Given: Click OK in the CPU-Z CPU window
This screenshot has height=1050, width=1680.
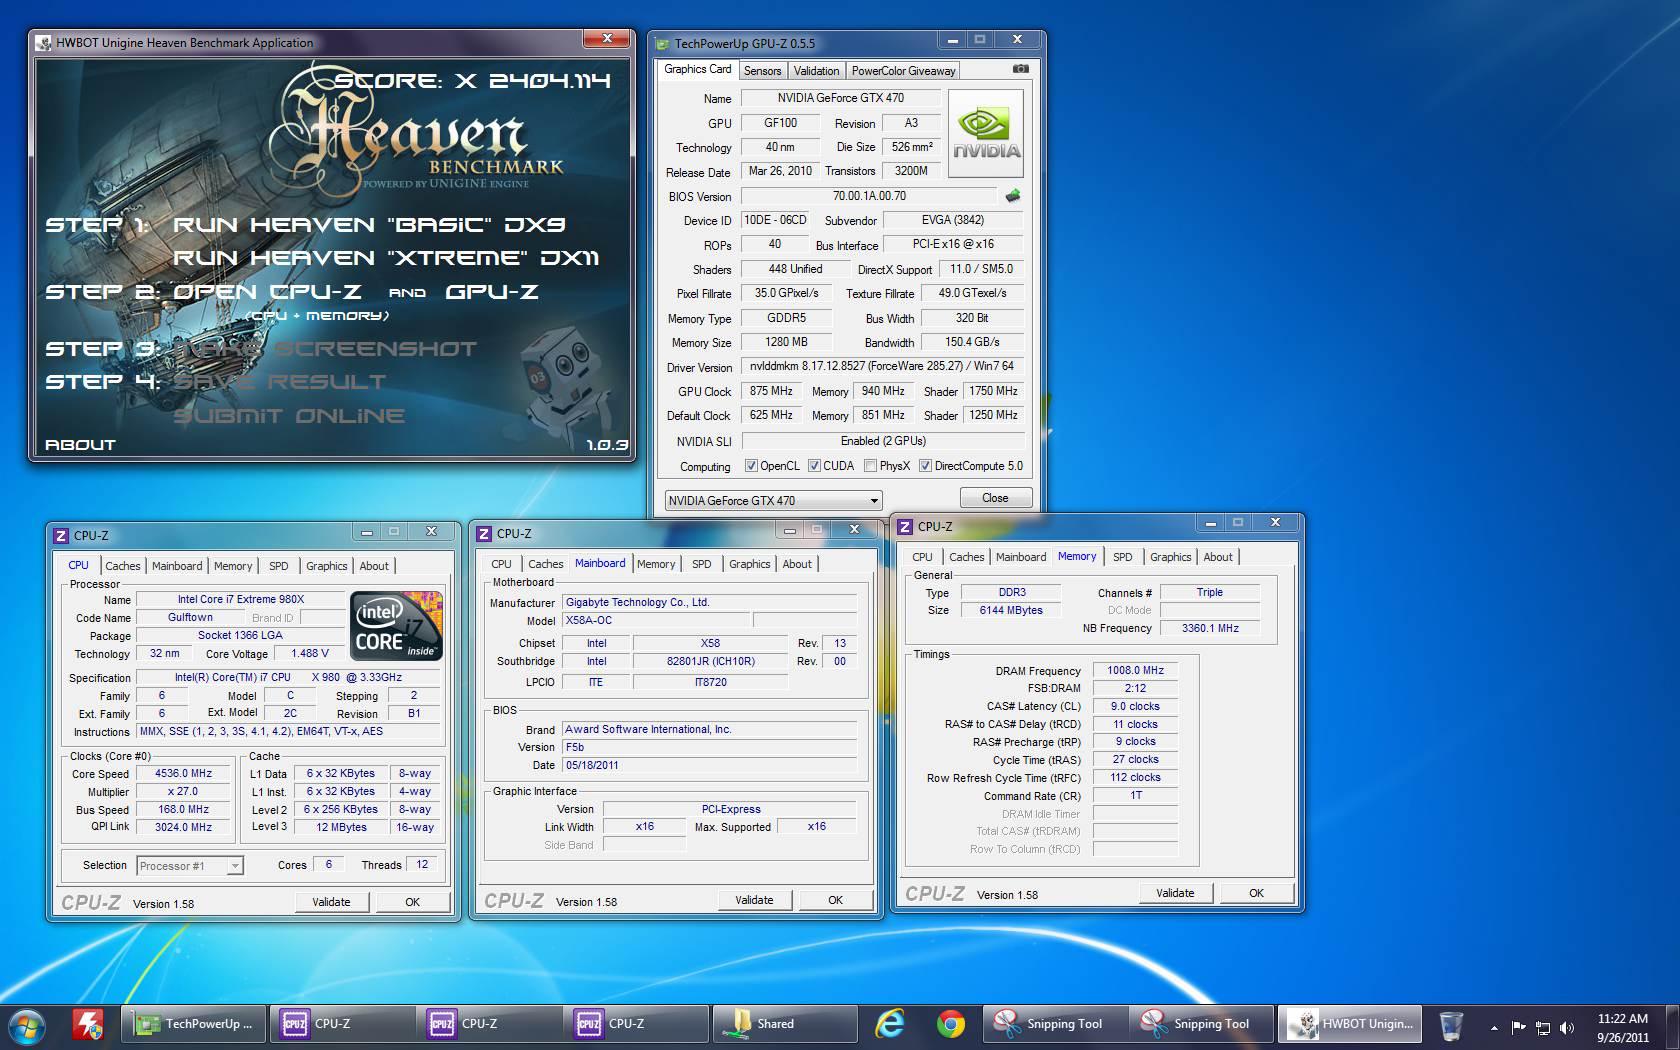Looking at the screenshot, I should pos(412,902).
